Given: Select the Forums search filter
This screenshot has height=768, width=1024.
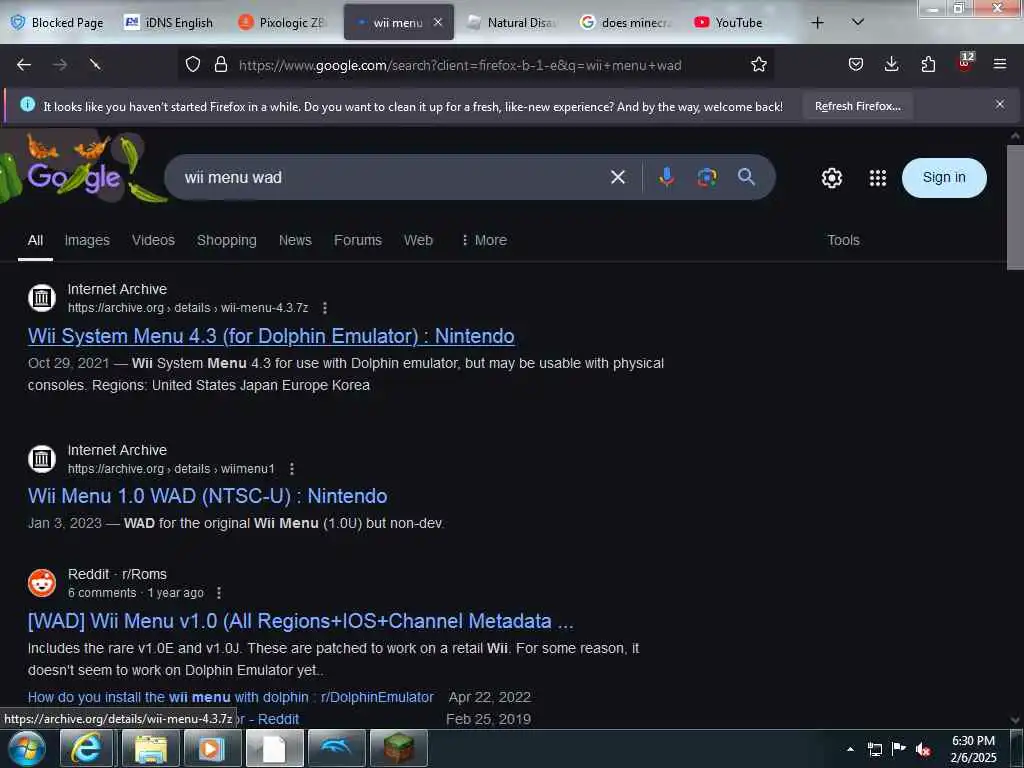Looking at the screenshot, I should 358,240.
